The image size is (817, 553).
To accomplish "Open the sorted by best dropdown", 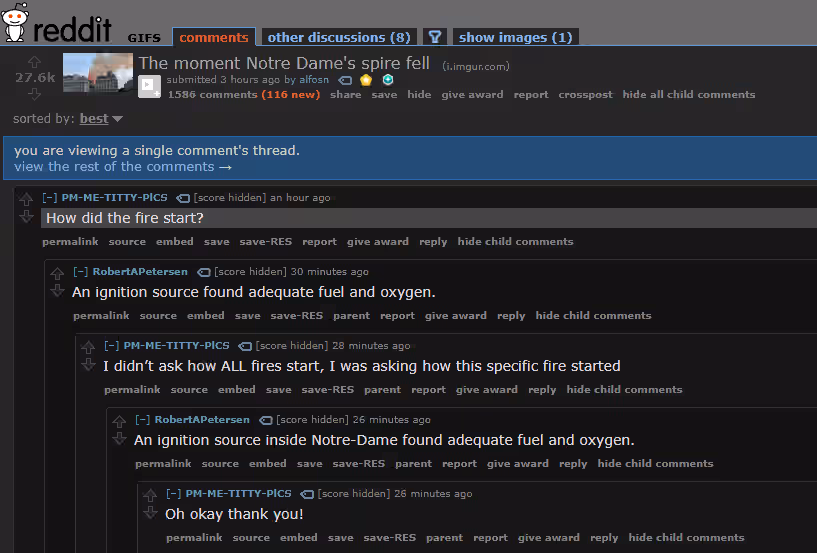I will tap(101, 119).
